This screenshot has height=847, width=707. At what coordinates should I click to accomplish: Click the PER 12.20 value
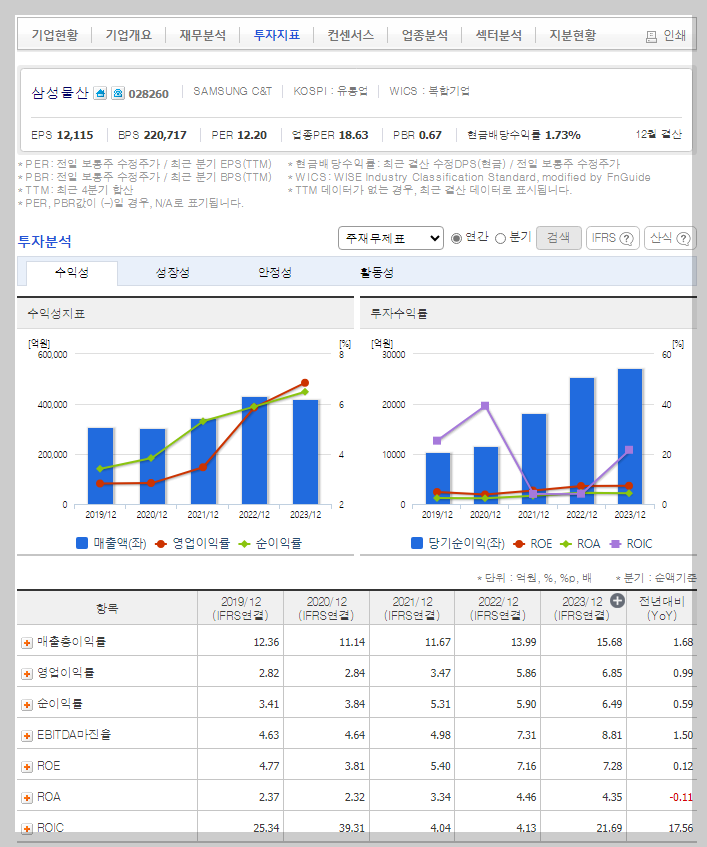point(252,135)
